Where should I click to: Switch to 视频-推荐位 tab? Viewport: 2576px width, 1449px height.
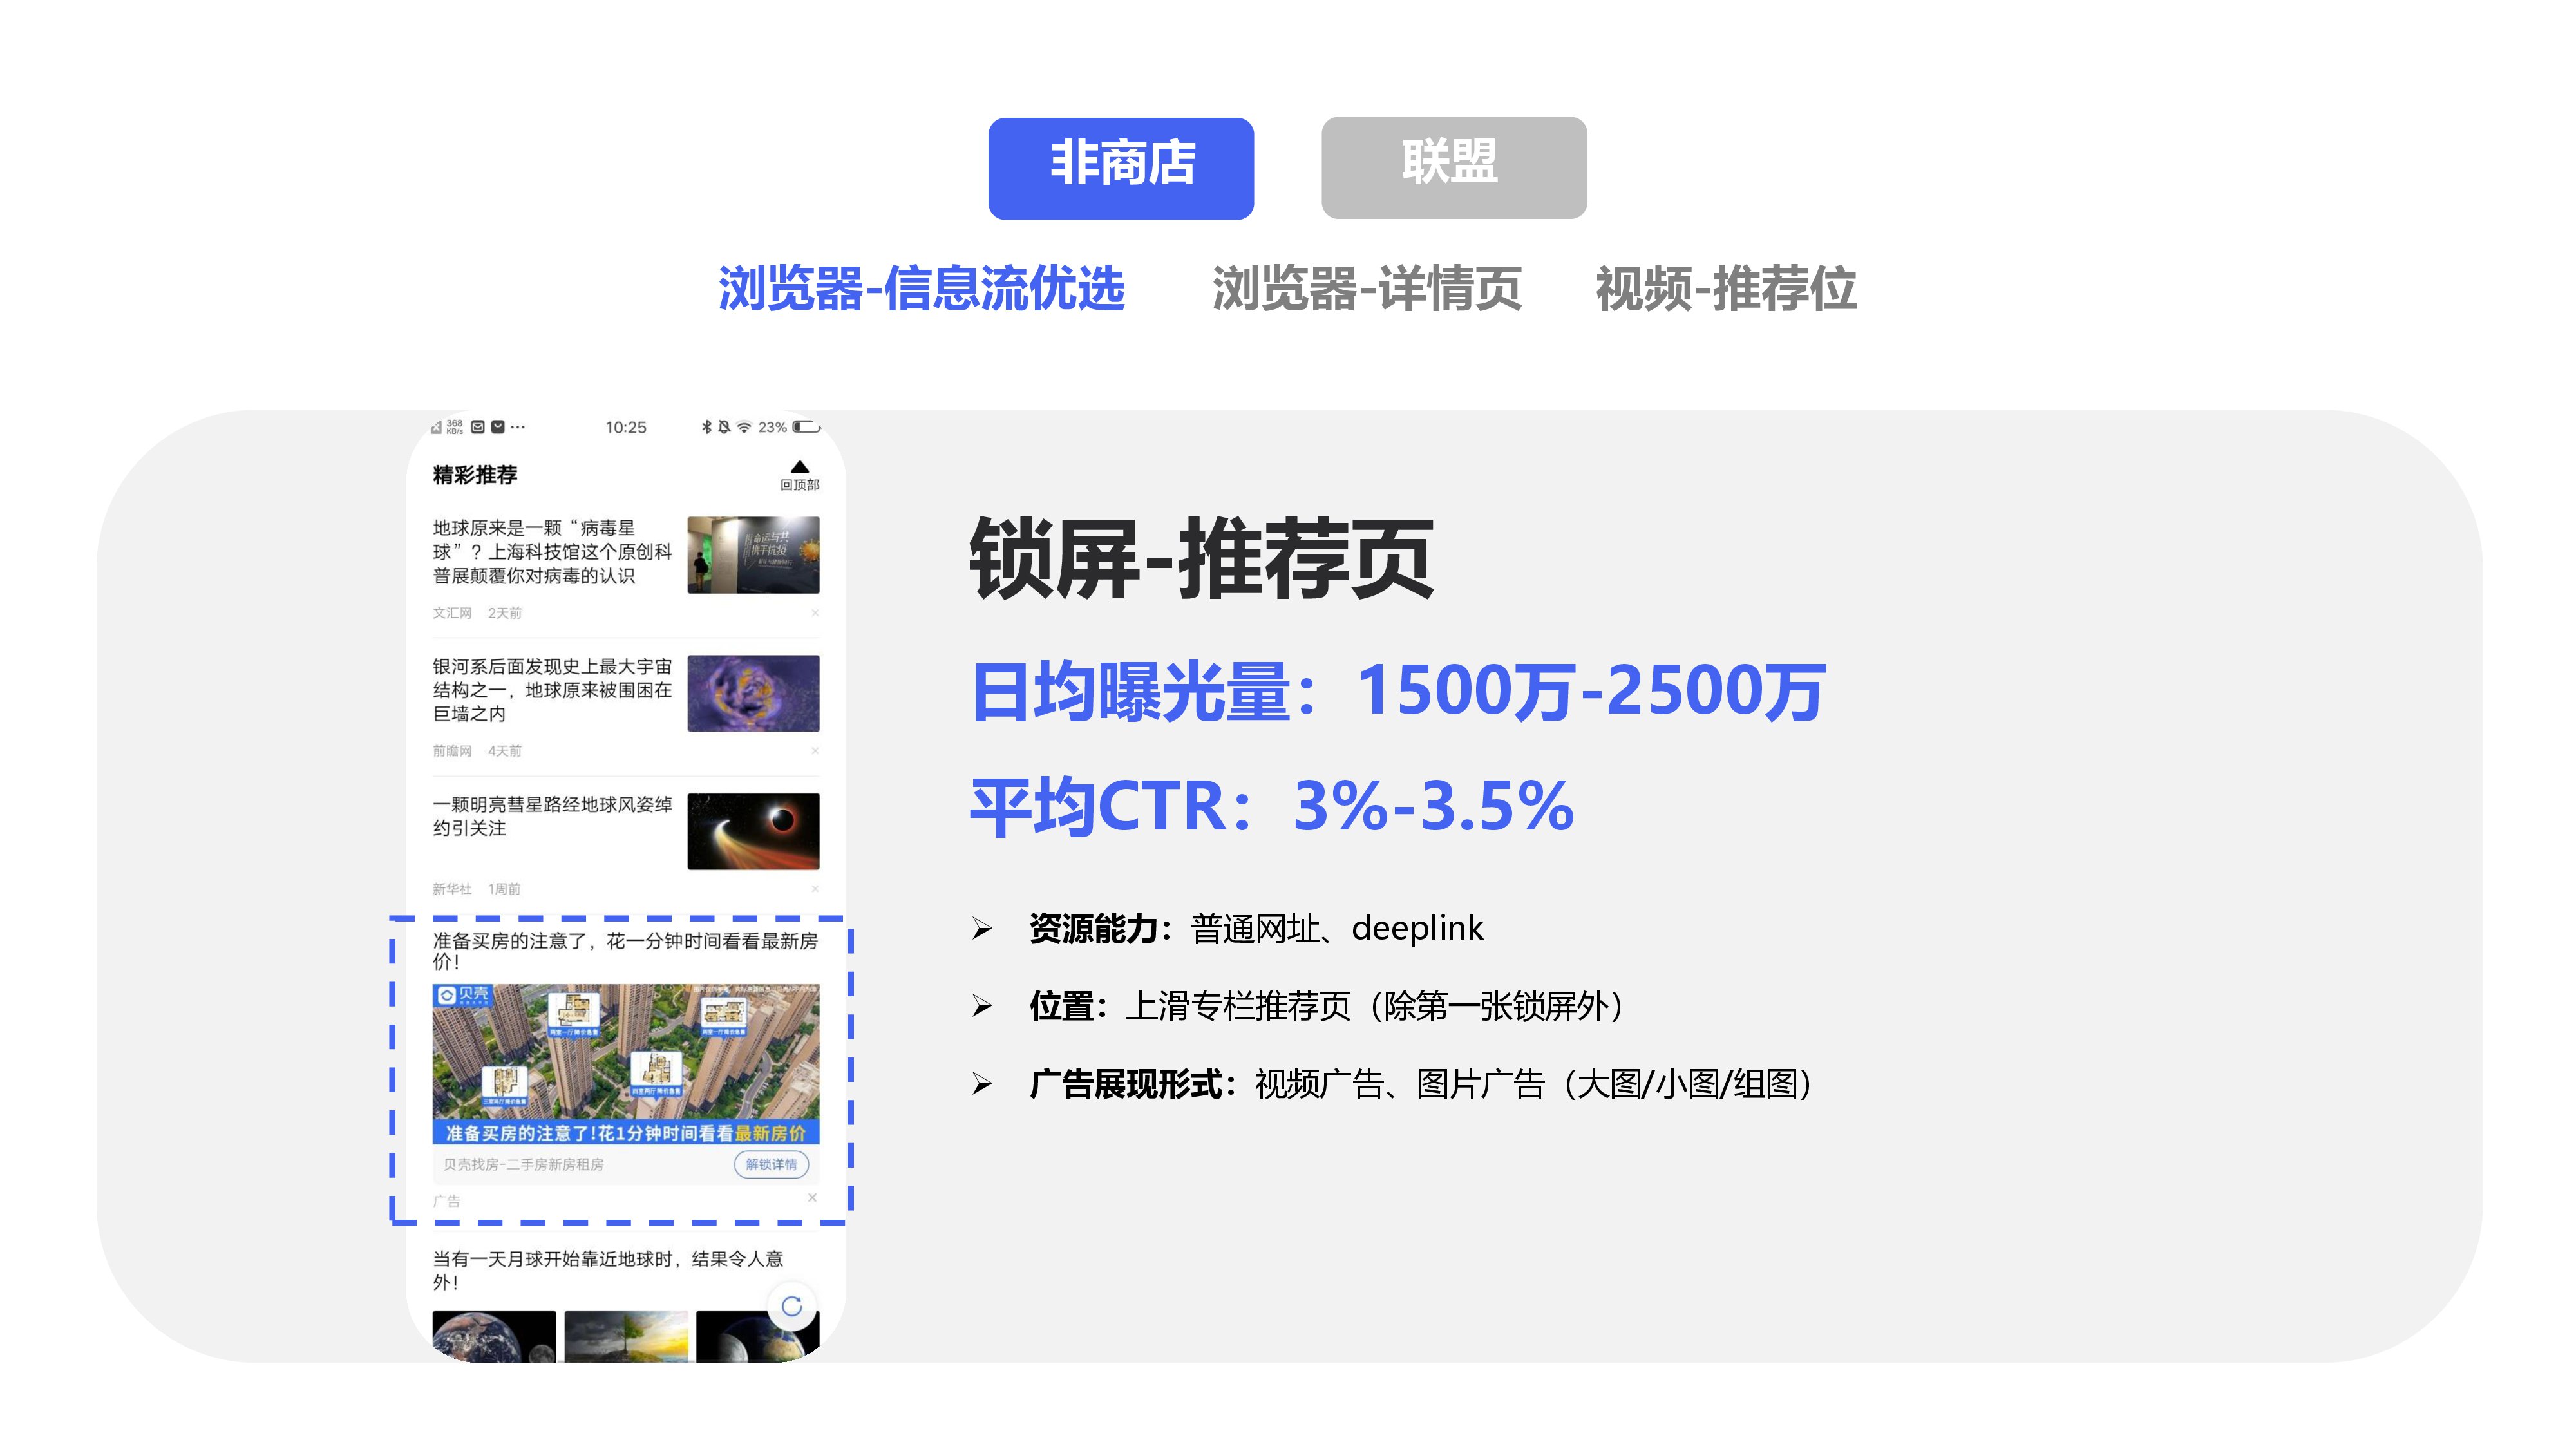pos(1726,289)
